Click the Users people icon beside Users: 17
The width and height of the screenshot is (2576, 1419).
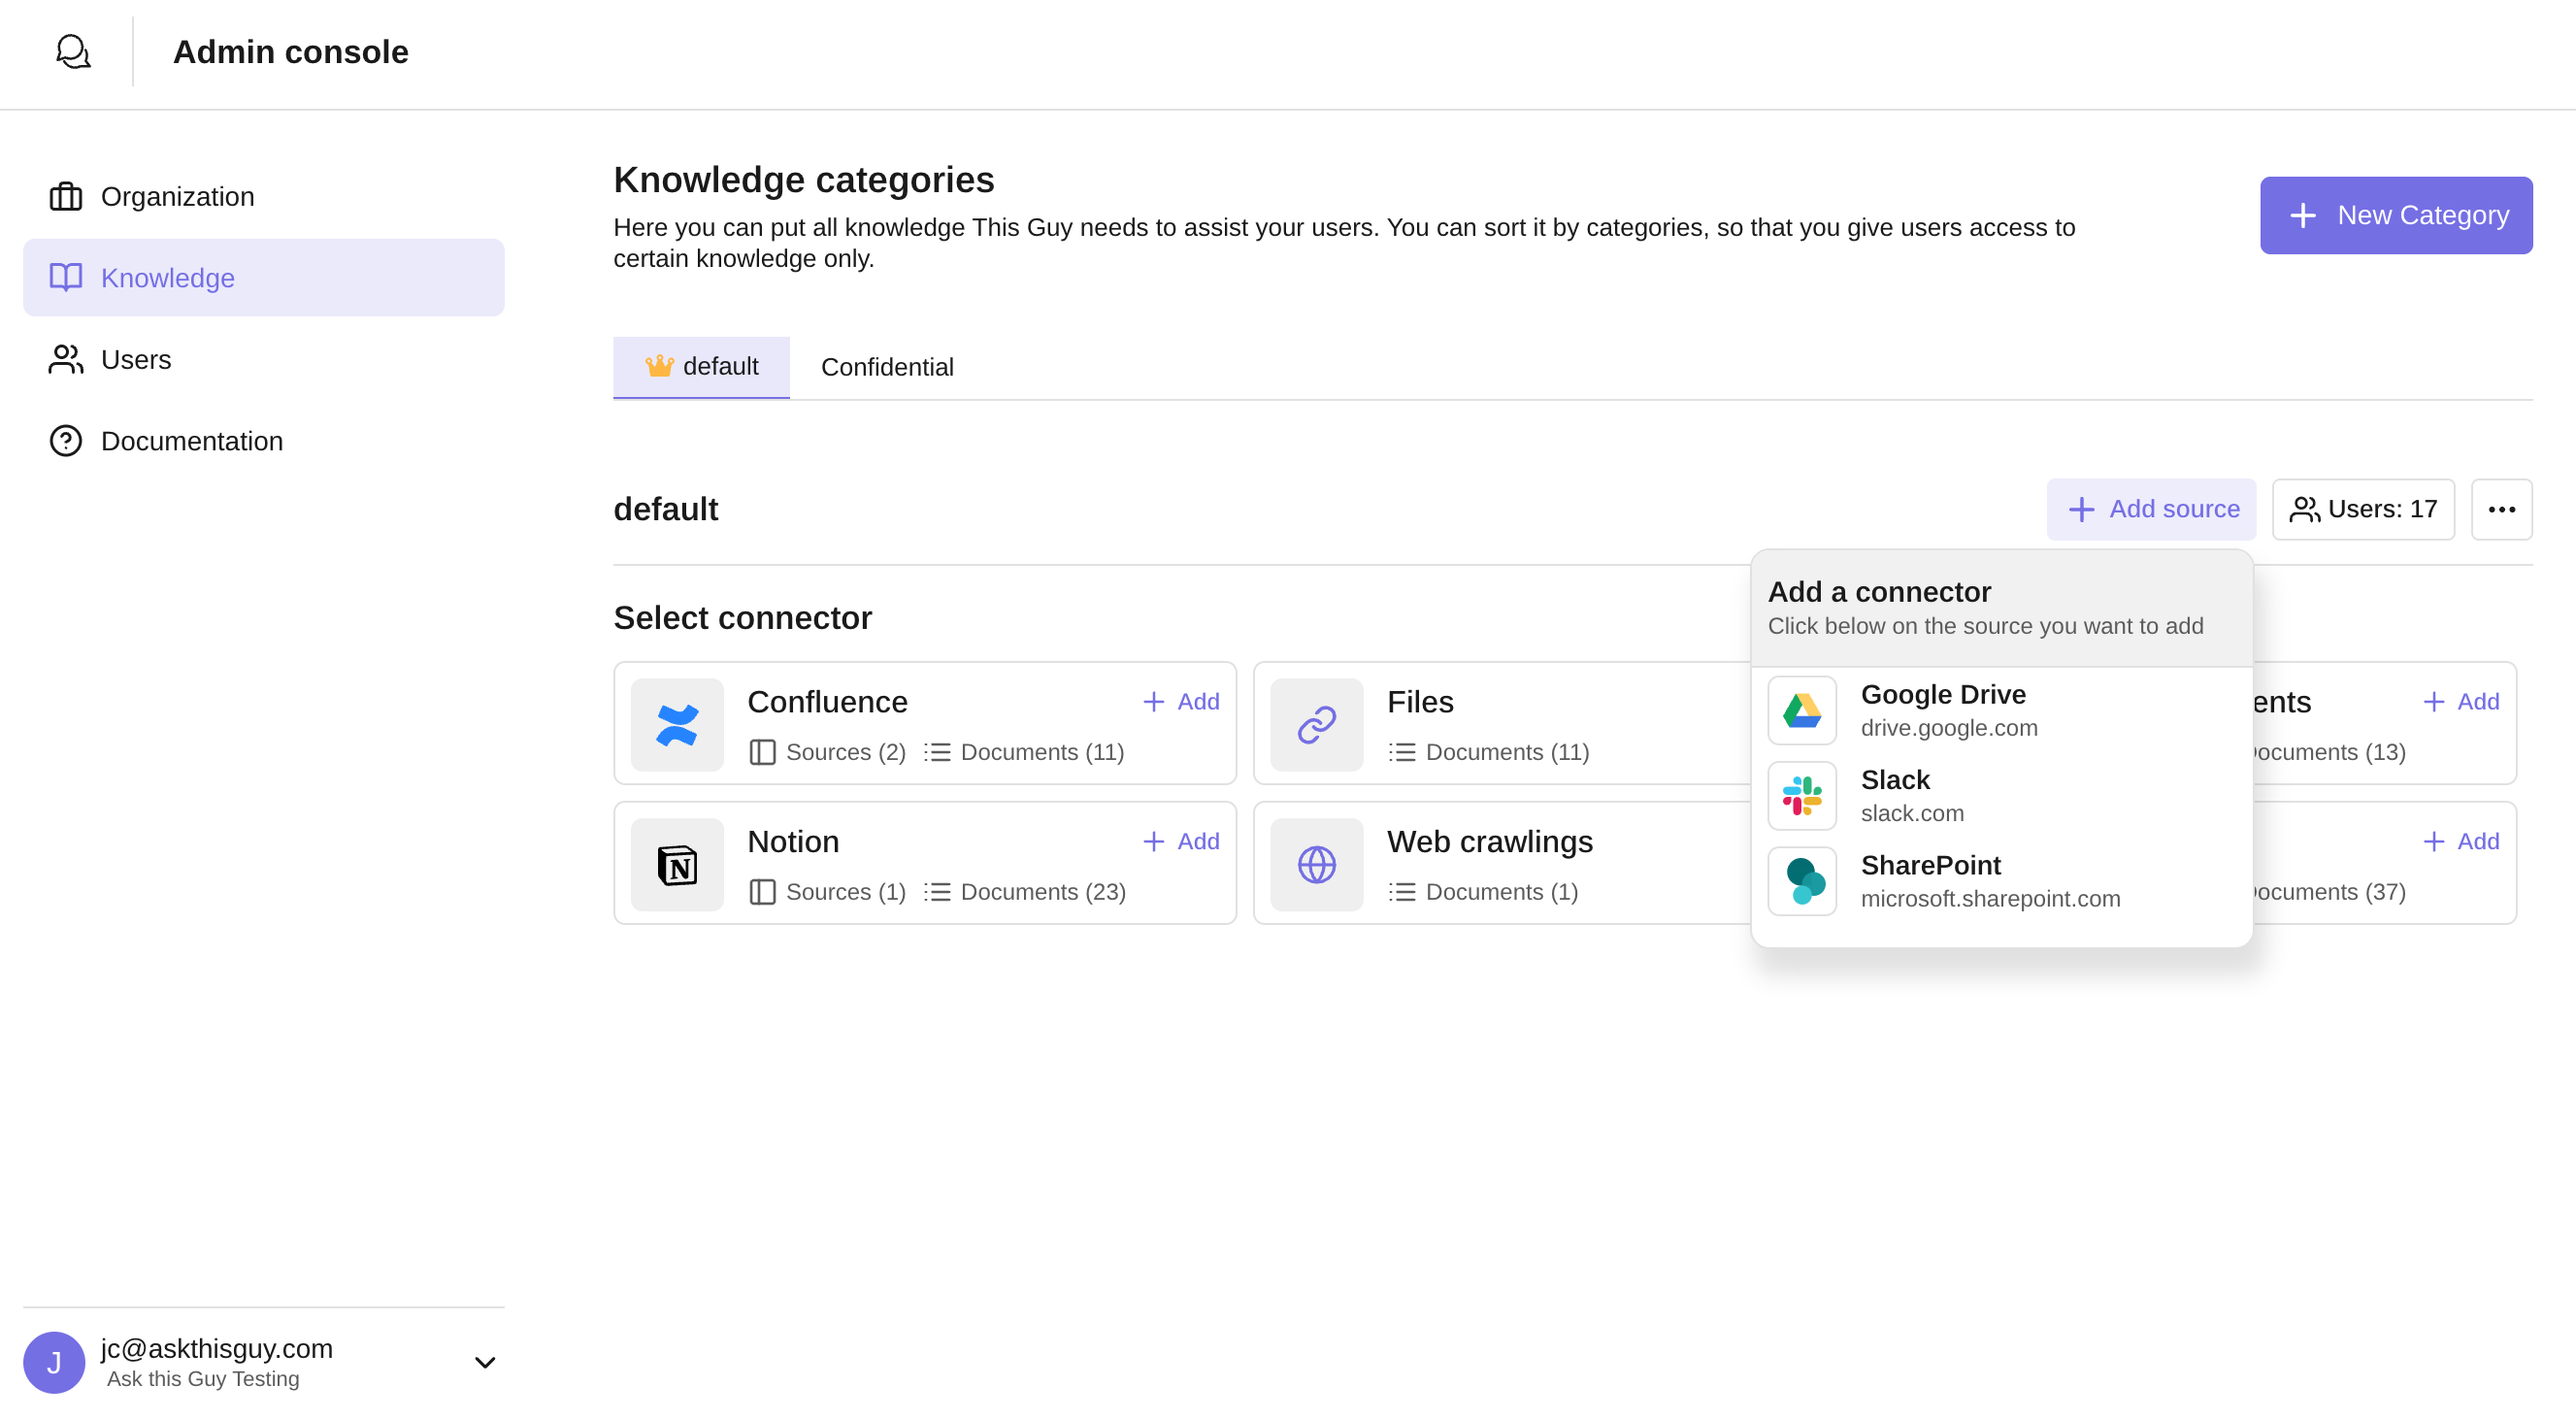[2305, 509]
